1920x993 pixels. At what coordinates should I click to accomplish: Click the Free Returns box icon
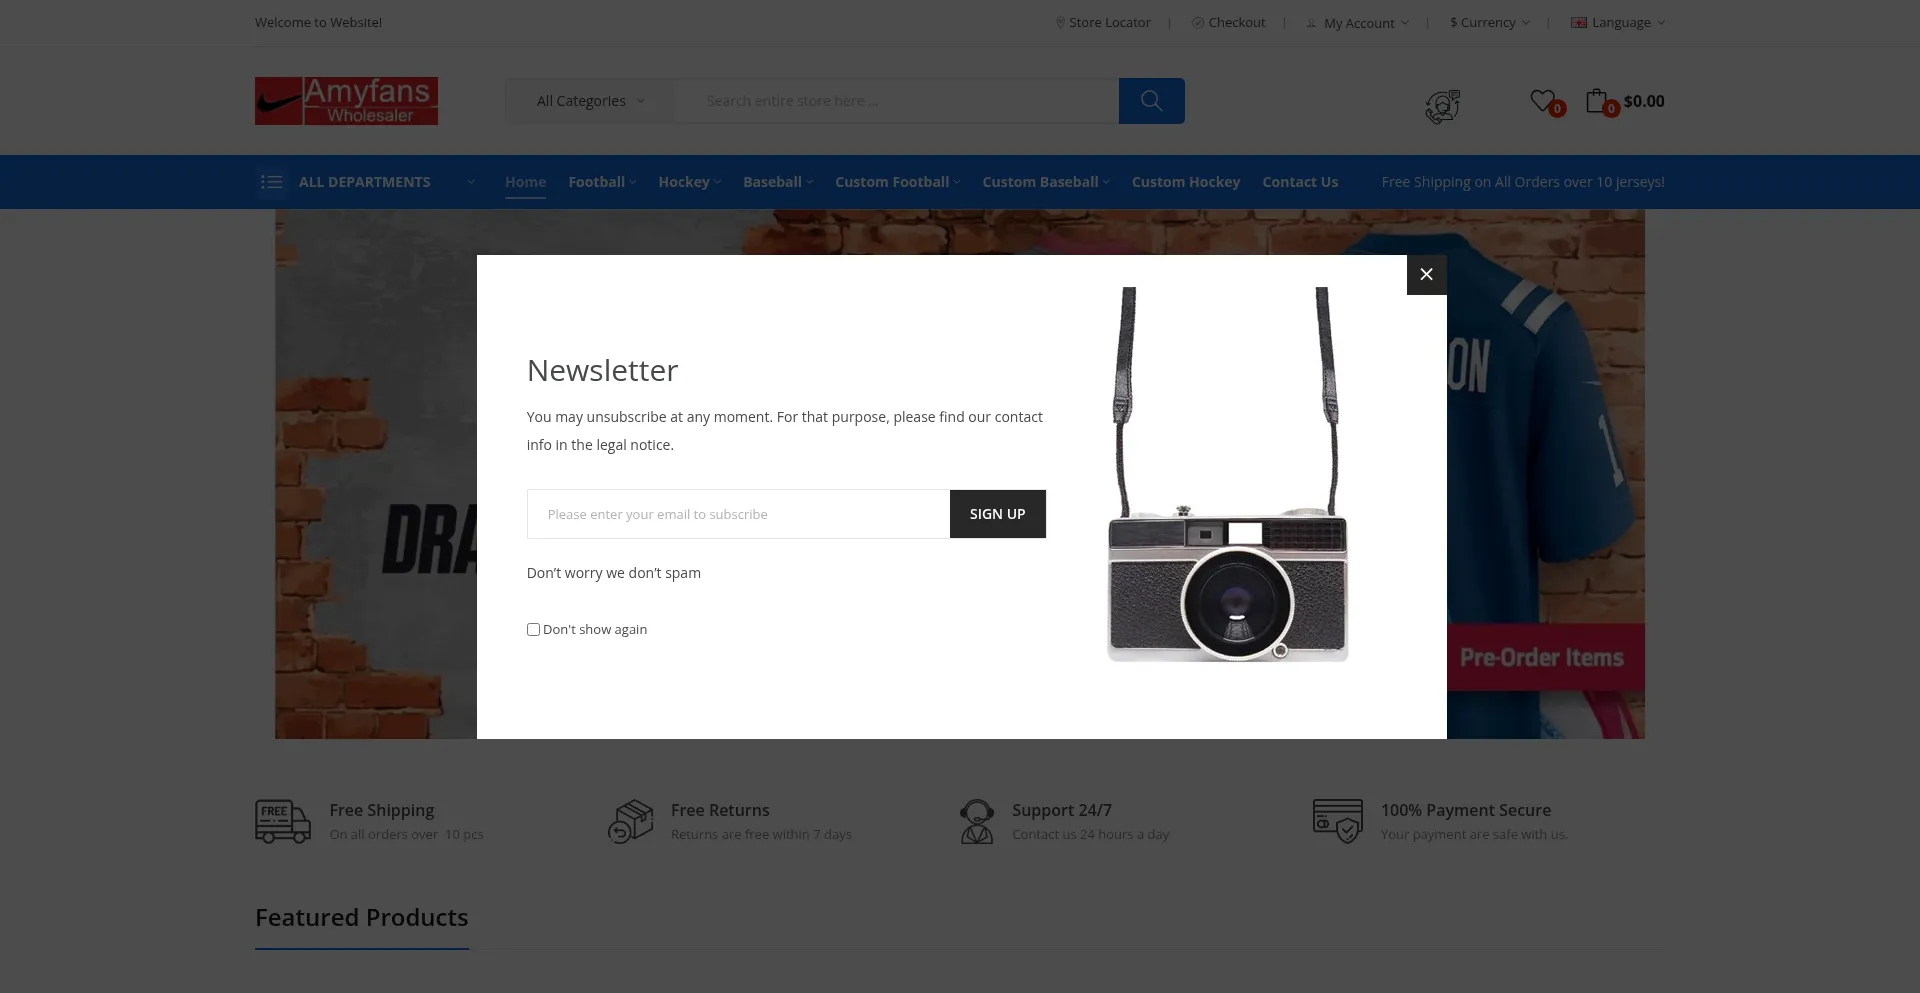tap(631, 821)
